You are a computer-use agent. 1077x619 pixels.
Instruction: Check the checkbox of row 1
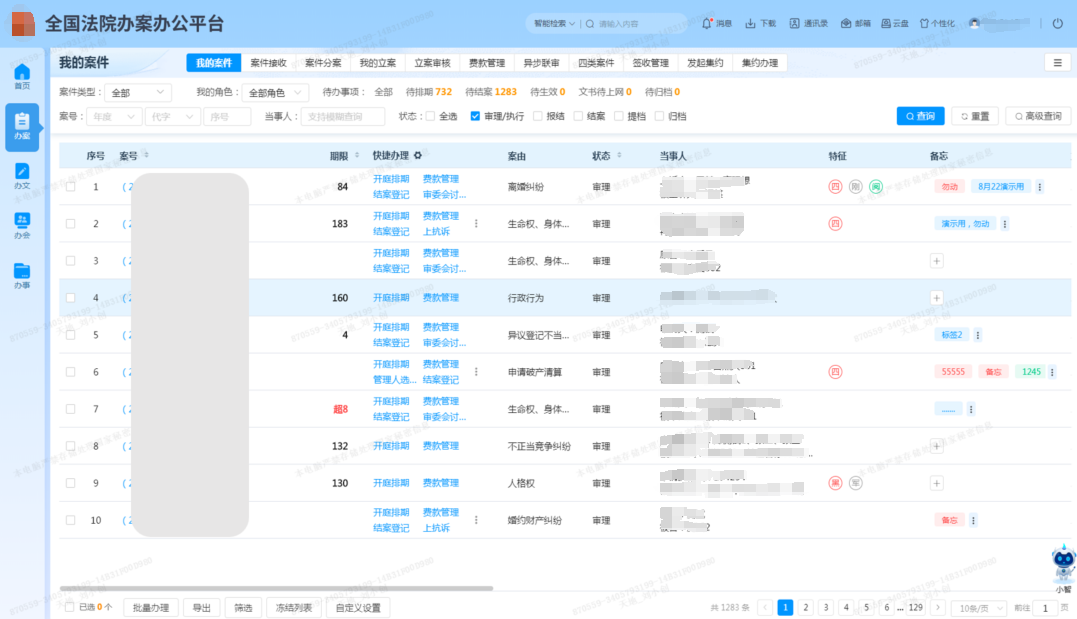click(x=68, y=186)
